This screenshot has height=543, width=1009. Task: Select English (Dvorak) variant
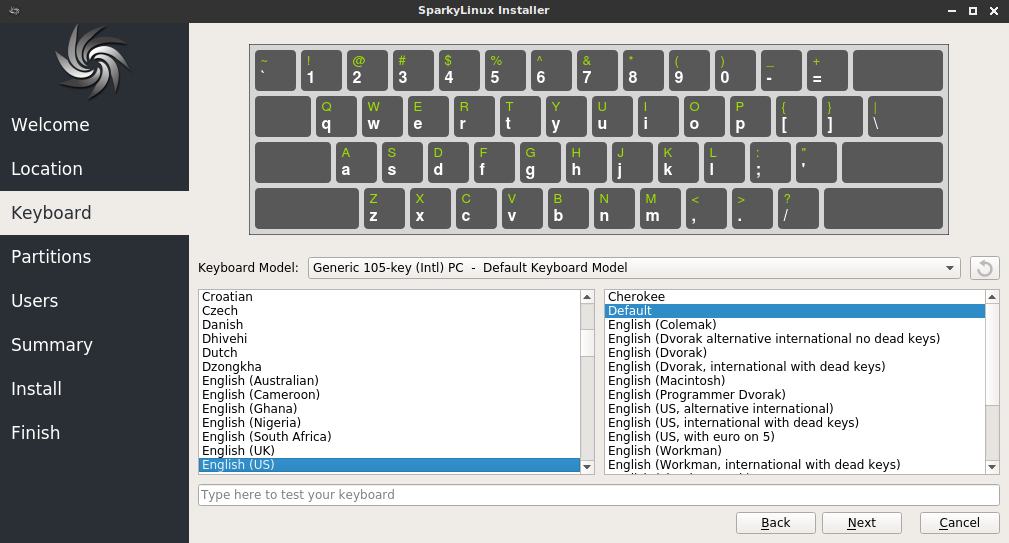click(x=795, y=353)
